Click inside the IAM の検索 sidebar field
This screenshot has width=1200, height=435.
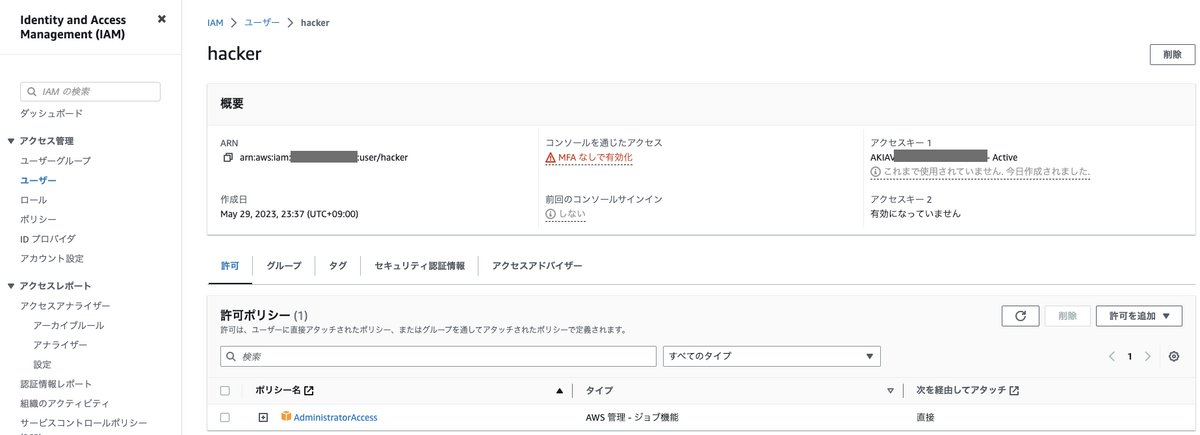(90, 91)
